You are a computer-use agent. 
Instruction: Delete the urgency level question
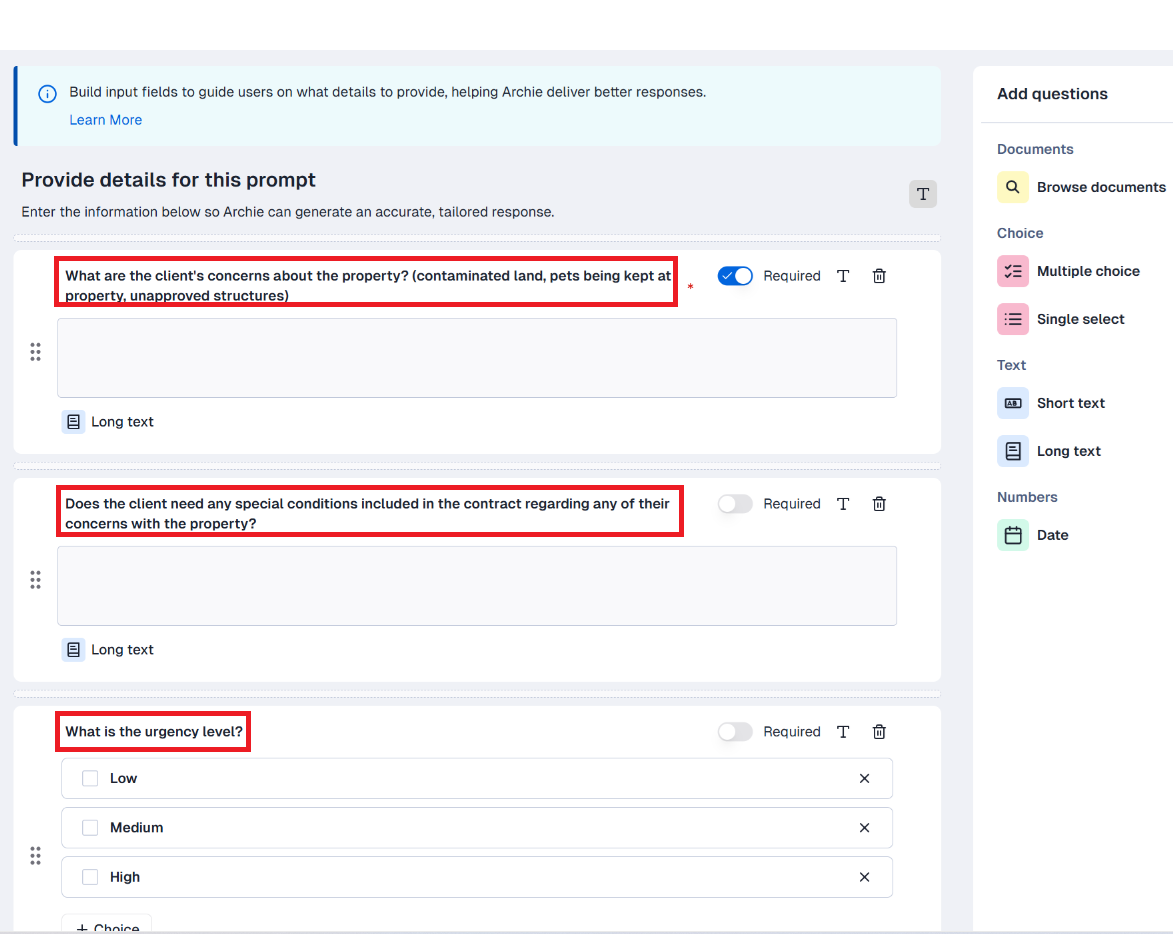879,732
